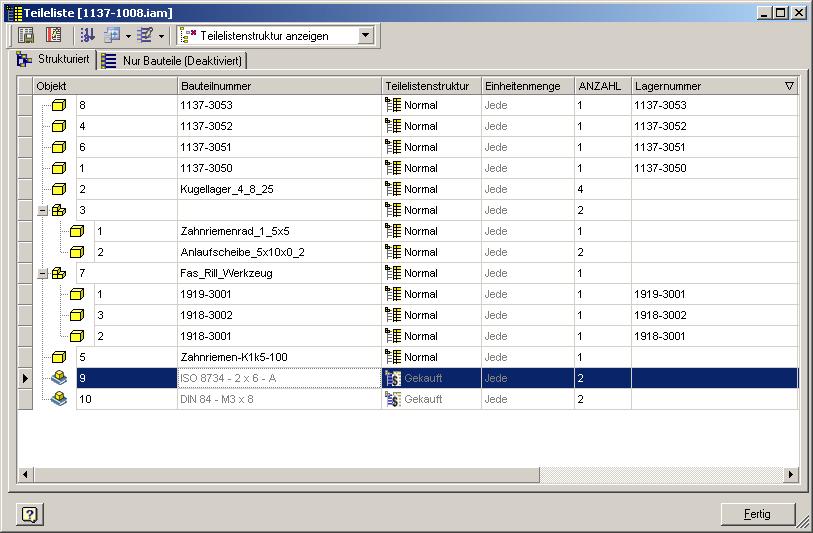This screenshot has height=533, width=813.
Task: Click the Fertig button
Action: tap(758, 514)
